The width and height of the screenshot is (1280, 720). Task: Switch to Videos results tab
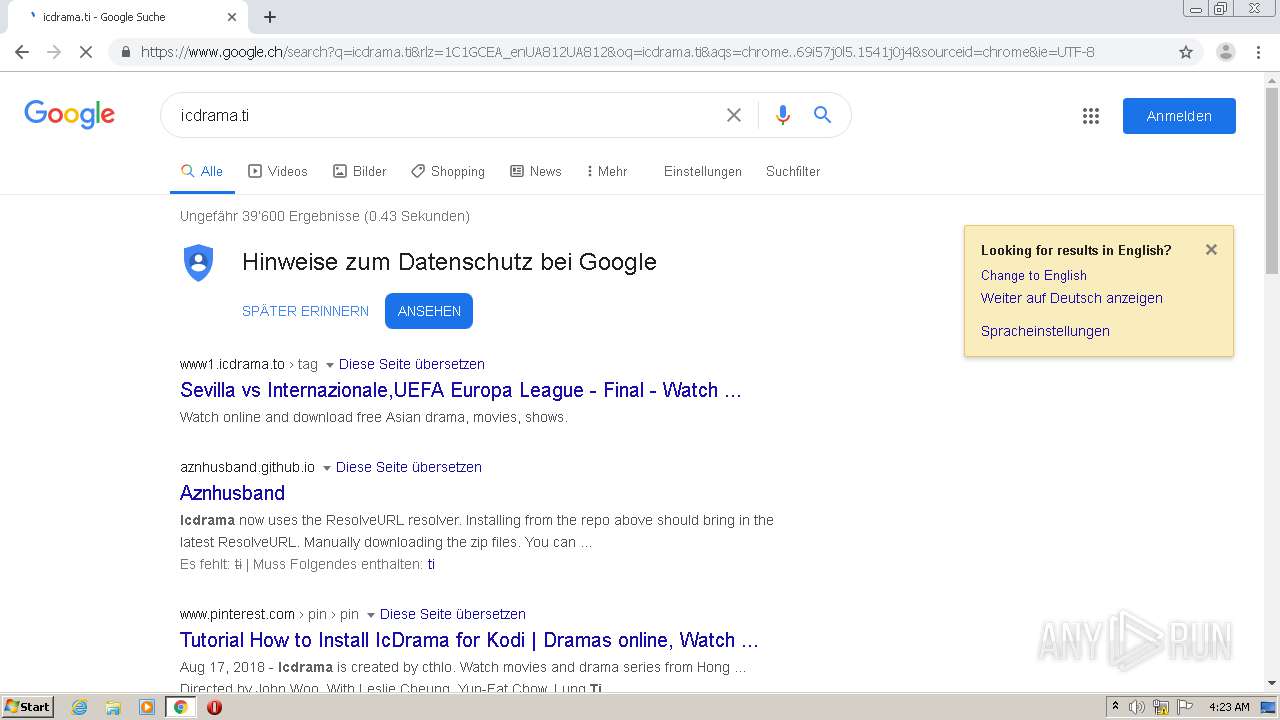[x=278, y=172]
